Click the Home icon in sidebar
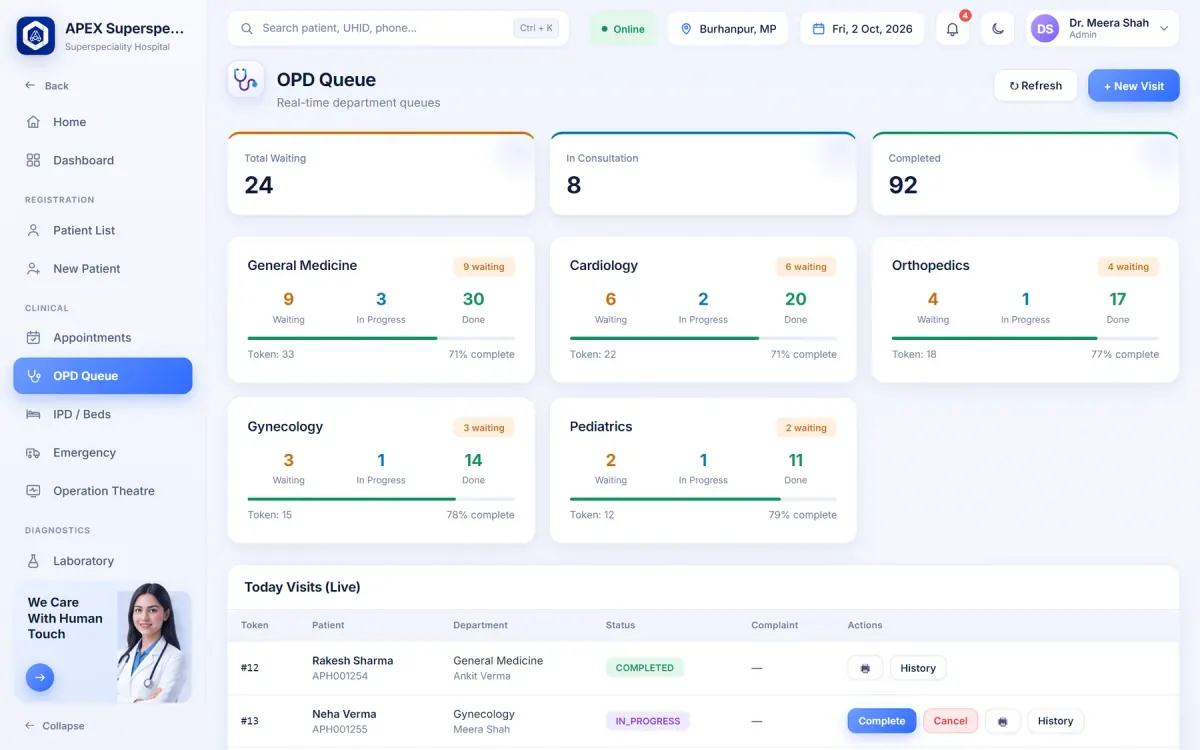Screen dimensions: 1200x750 (x=33, y=122)
